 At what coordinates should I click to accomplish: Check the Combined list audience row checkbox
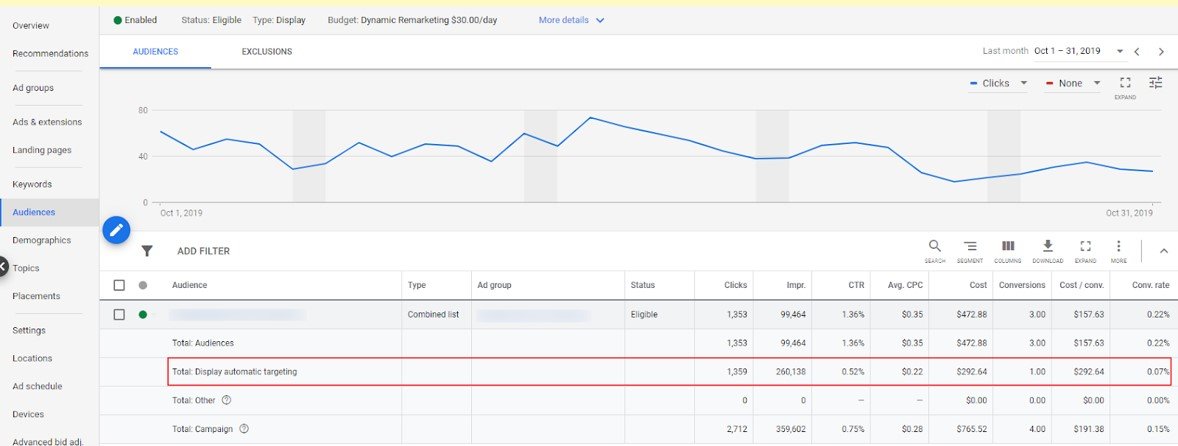(119, 314)
